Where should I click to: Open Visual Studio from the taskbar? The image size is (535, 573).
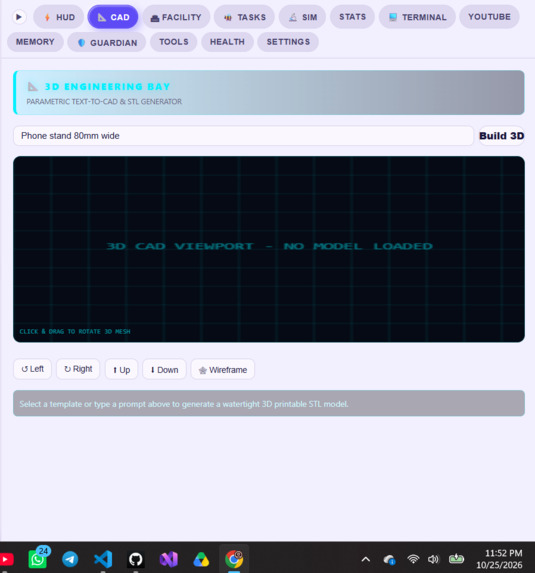point(168,559)
